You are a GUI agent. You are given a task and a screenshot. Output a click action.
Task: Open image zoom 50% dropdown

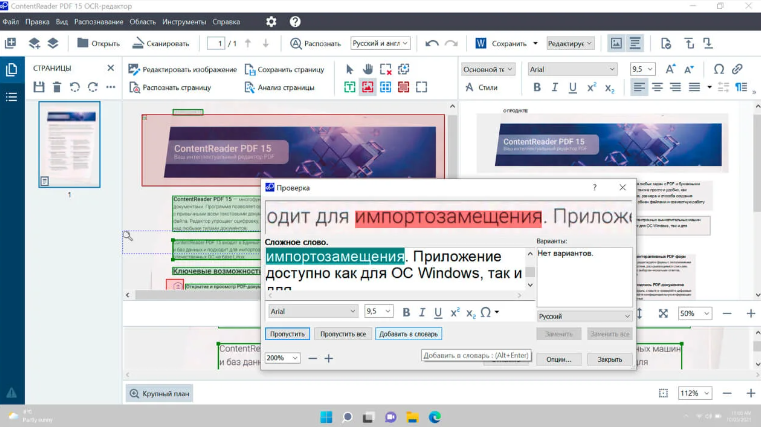[695, 313]
